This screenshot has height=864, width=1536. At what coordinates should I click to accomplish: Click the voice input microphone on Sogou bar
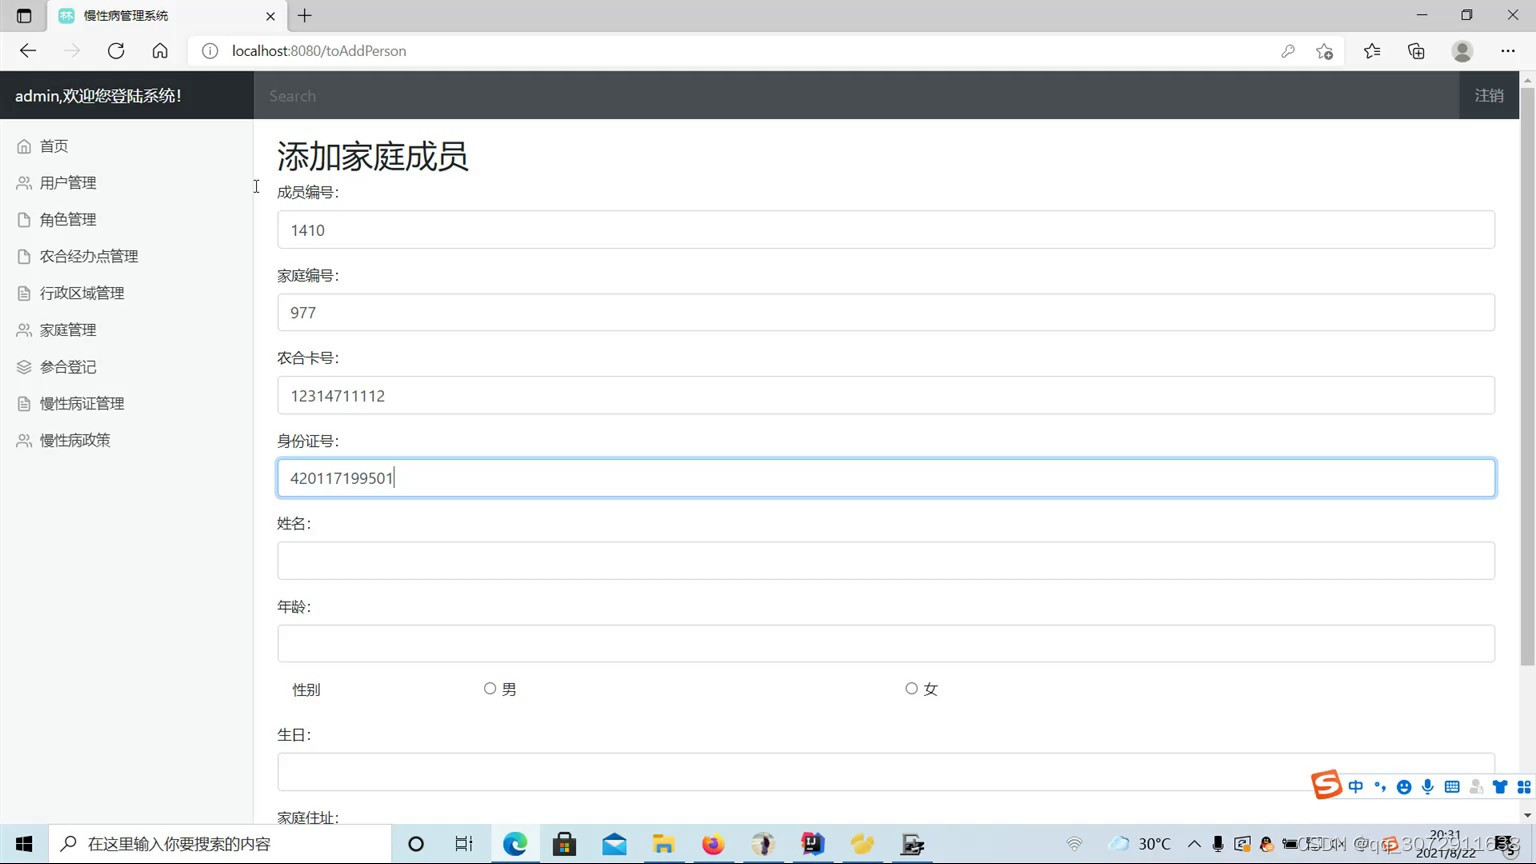1428,787
